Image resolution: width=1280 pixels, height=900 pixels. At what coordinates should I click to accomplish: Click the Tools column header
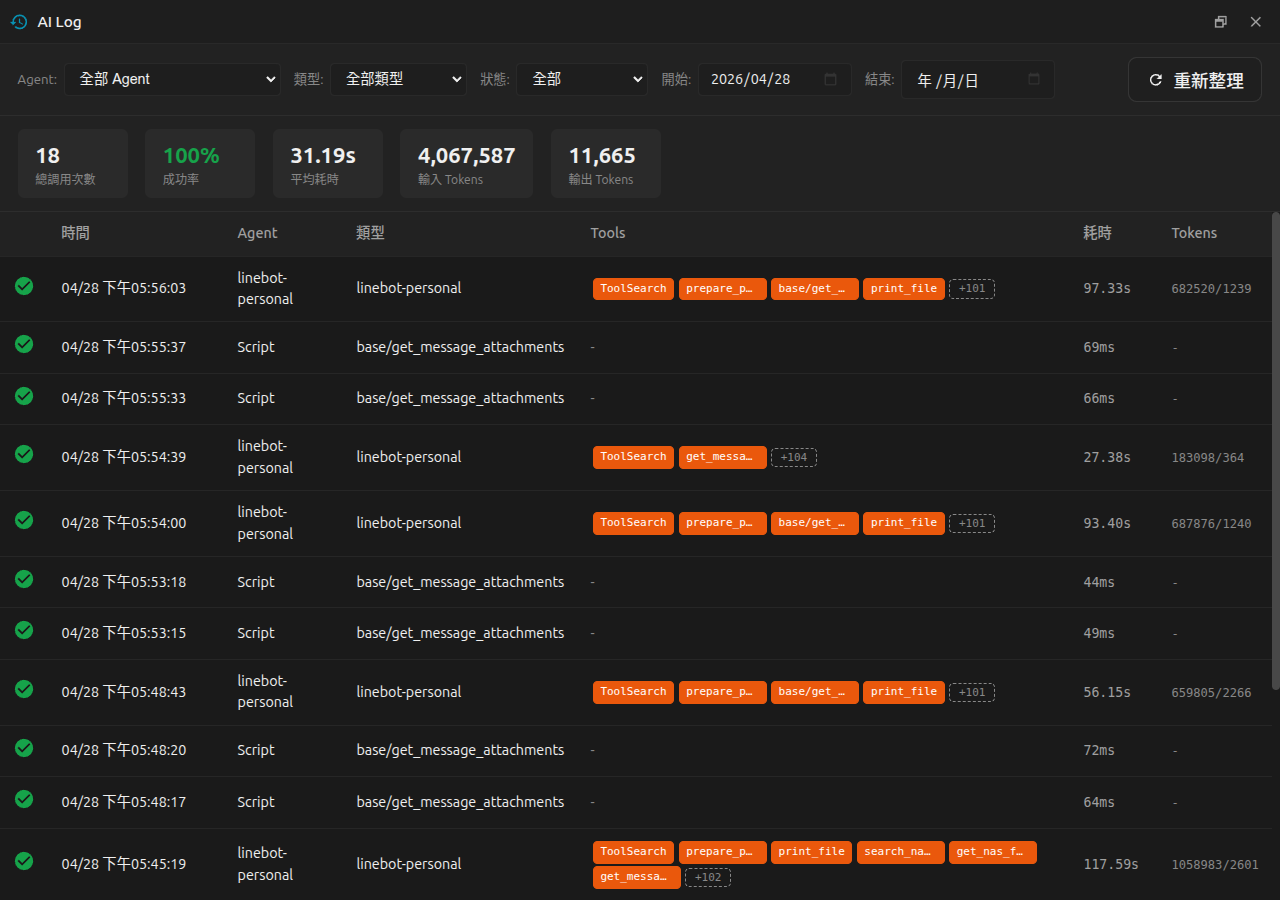pos(608,233)
